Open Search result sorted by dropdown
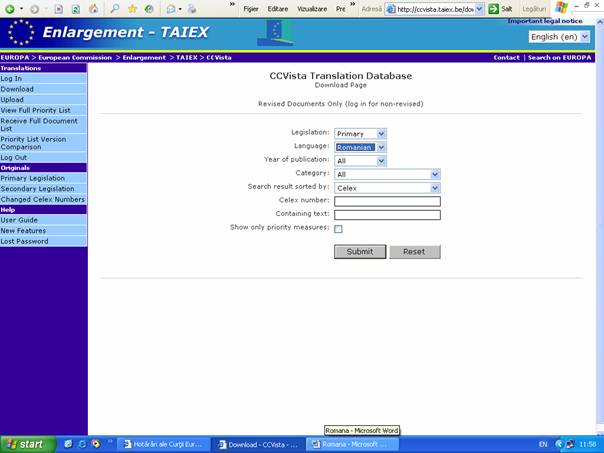Screen dimensions: 604x453 [387, 188]
